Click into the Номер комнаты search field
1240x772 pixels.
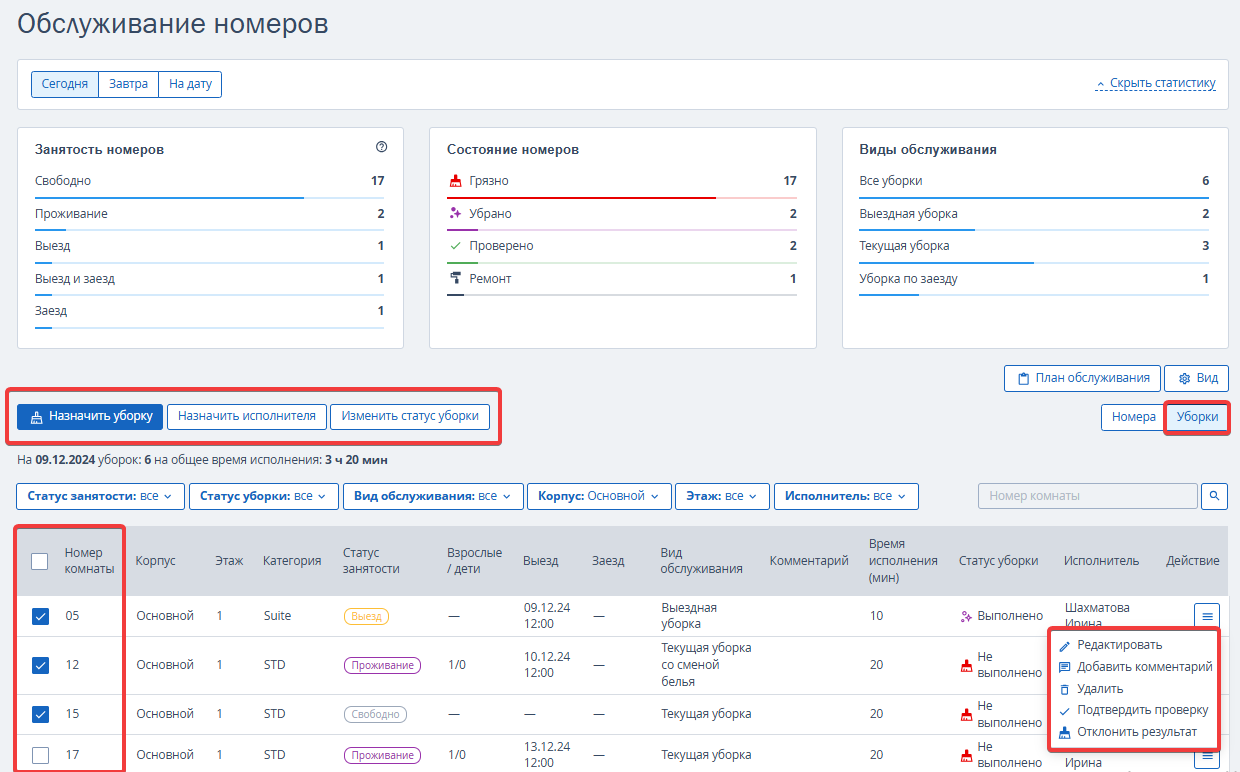pyautogui.click(x=1087, y=496)
